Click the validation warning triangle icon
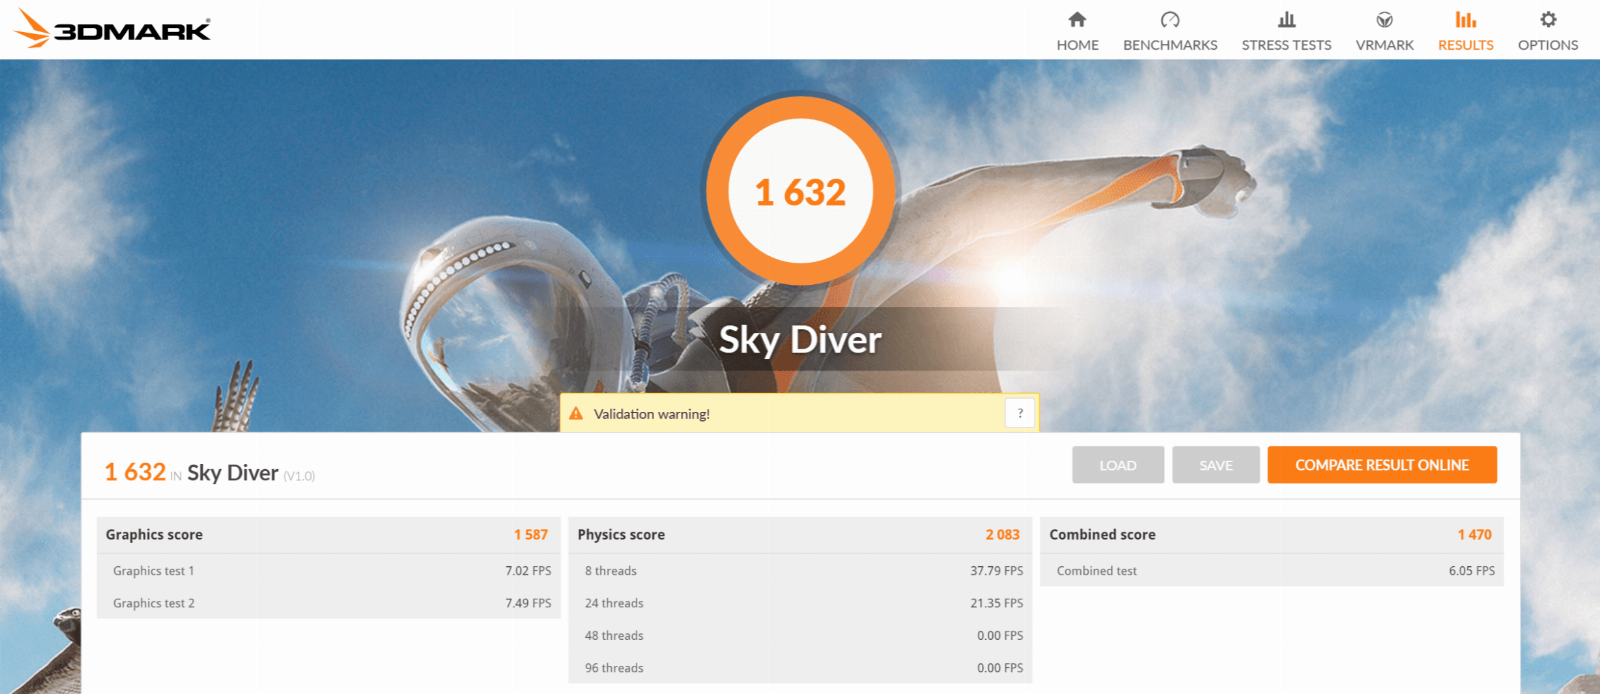The width and height of the screenshot is (1600, 694). [x=576, y=413]
